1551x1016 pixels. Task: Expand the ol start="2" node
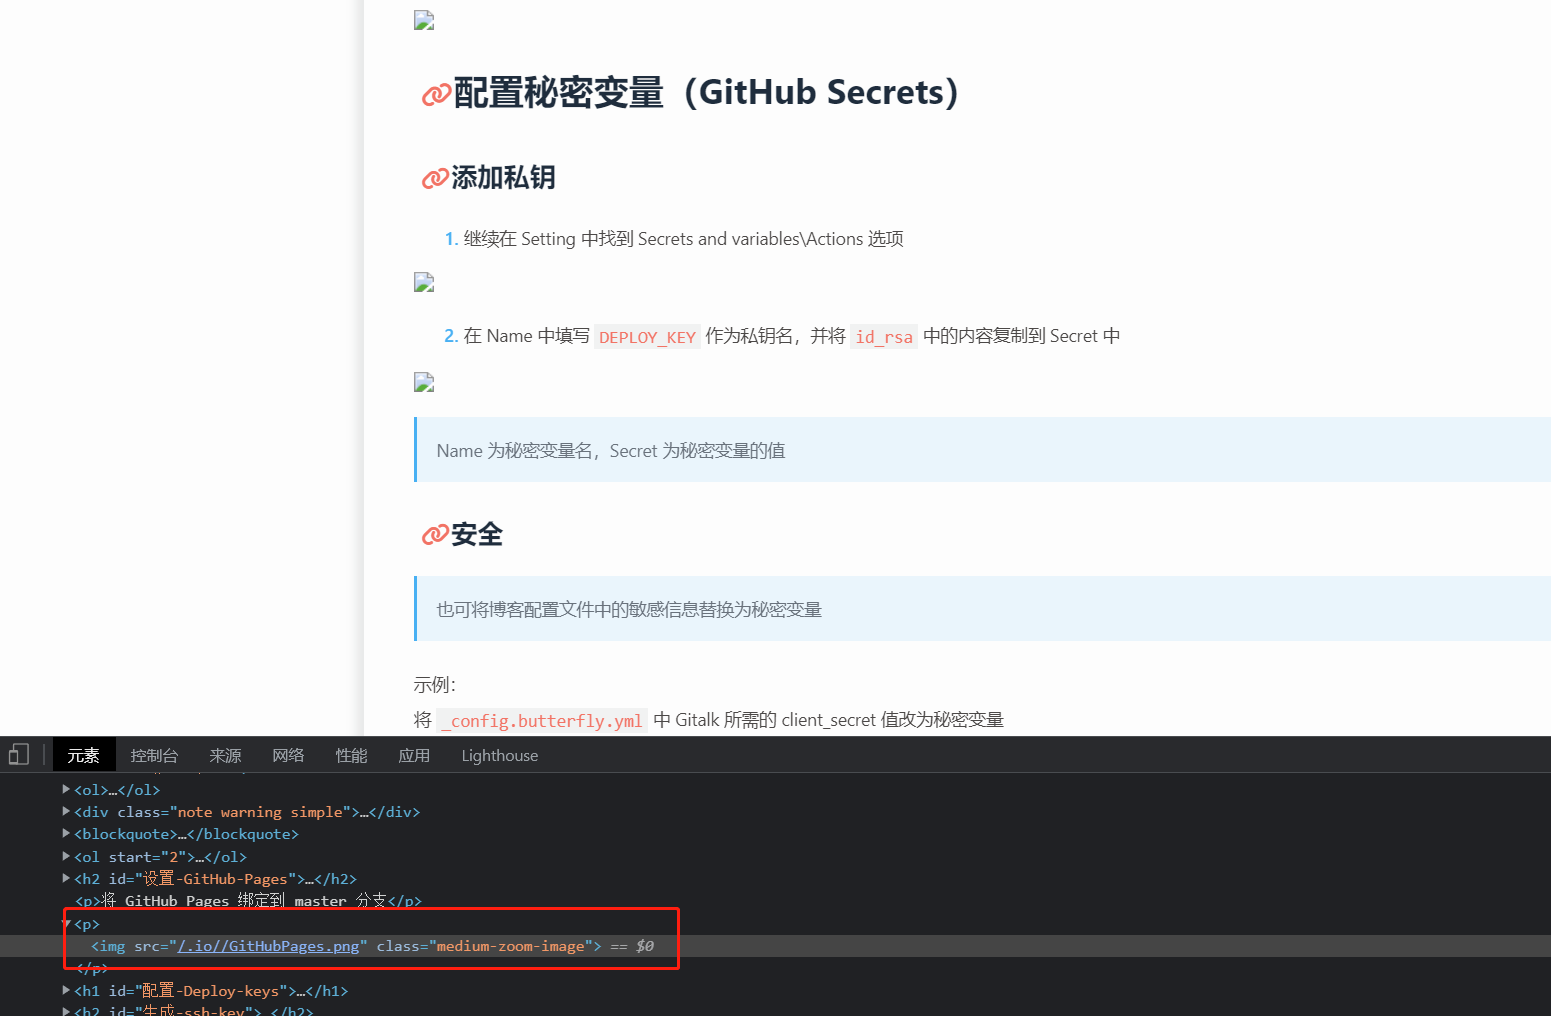tap(66, 857)
